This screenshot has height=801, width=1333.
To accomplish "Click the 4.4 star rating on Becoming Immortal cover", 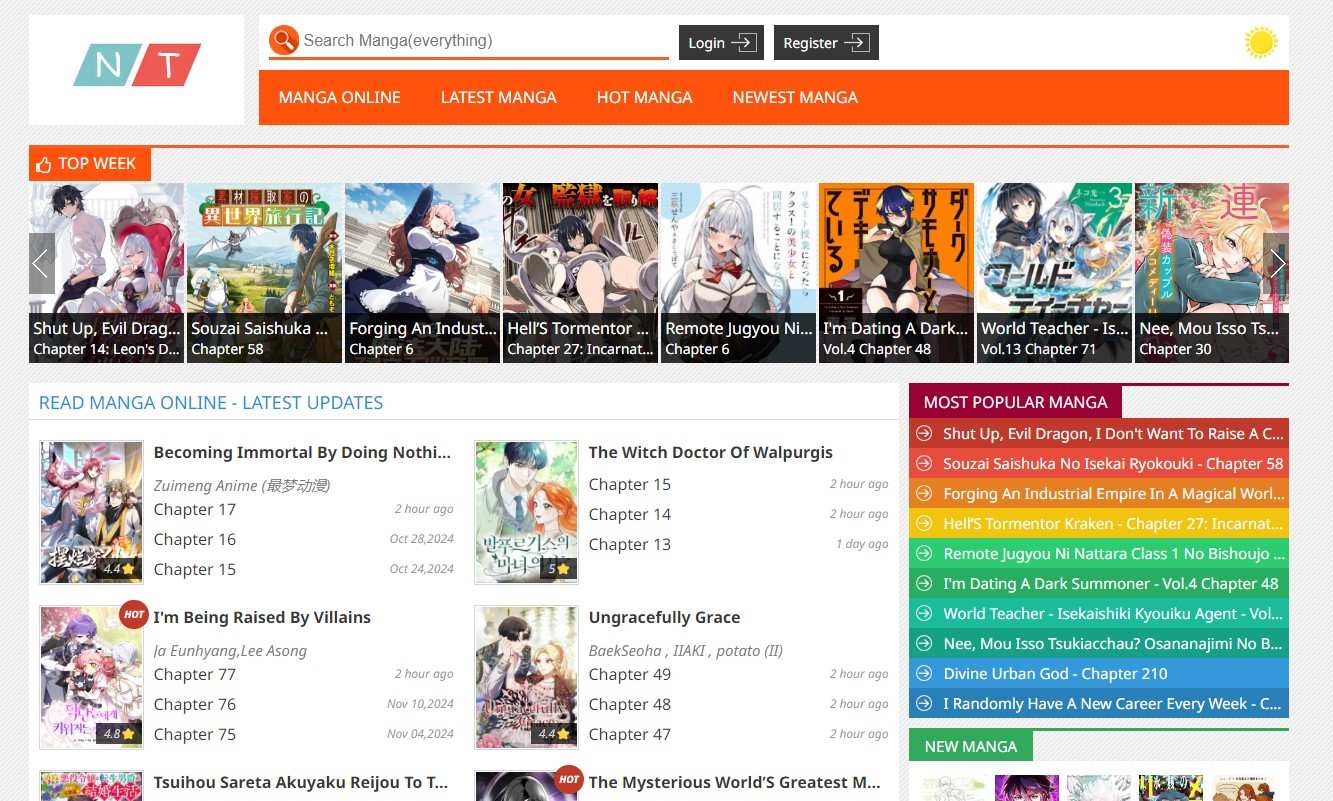I will (119, 569).
